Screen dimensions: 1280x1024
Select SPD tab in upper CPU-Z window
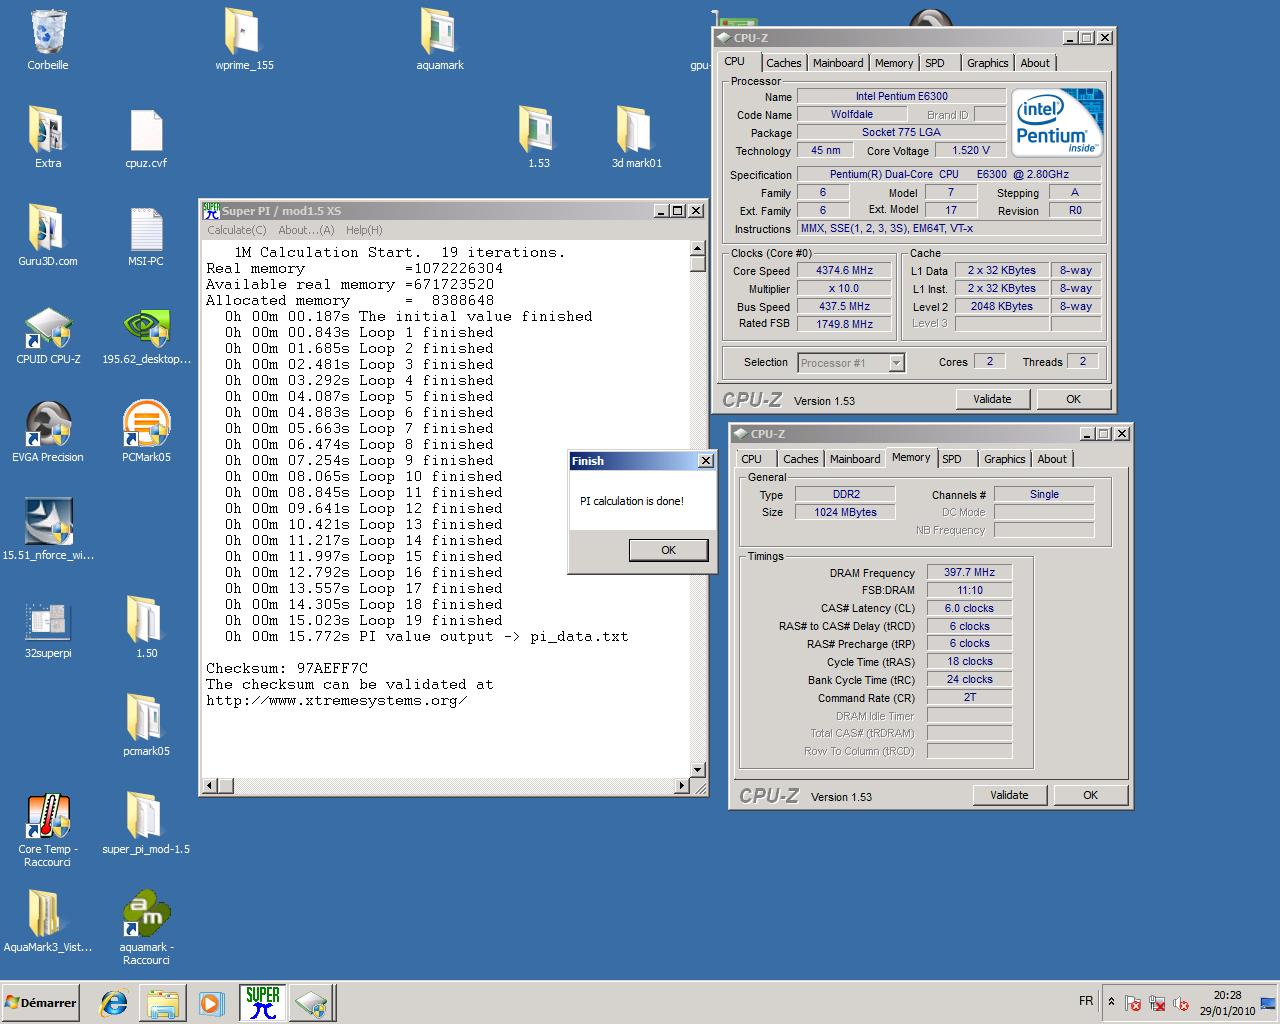click(935, 63)
